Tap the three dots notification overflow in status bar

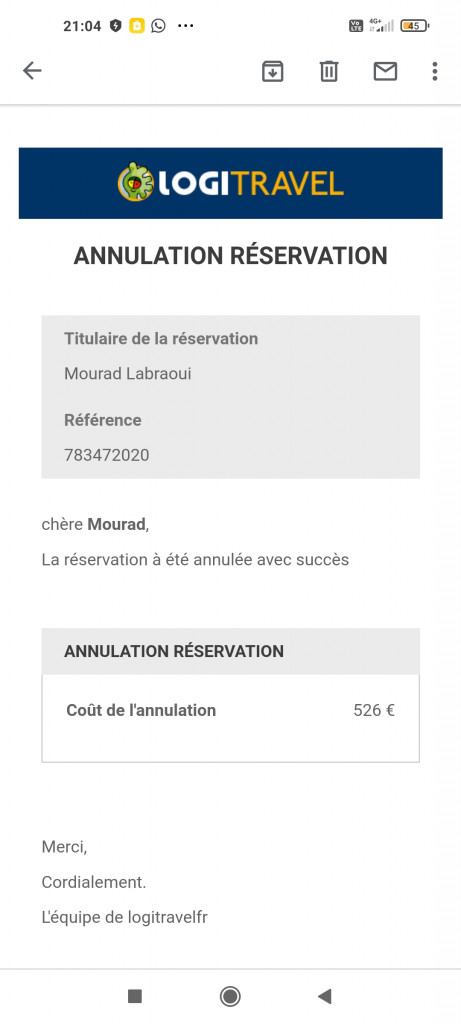point(186,26)
